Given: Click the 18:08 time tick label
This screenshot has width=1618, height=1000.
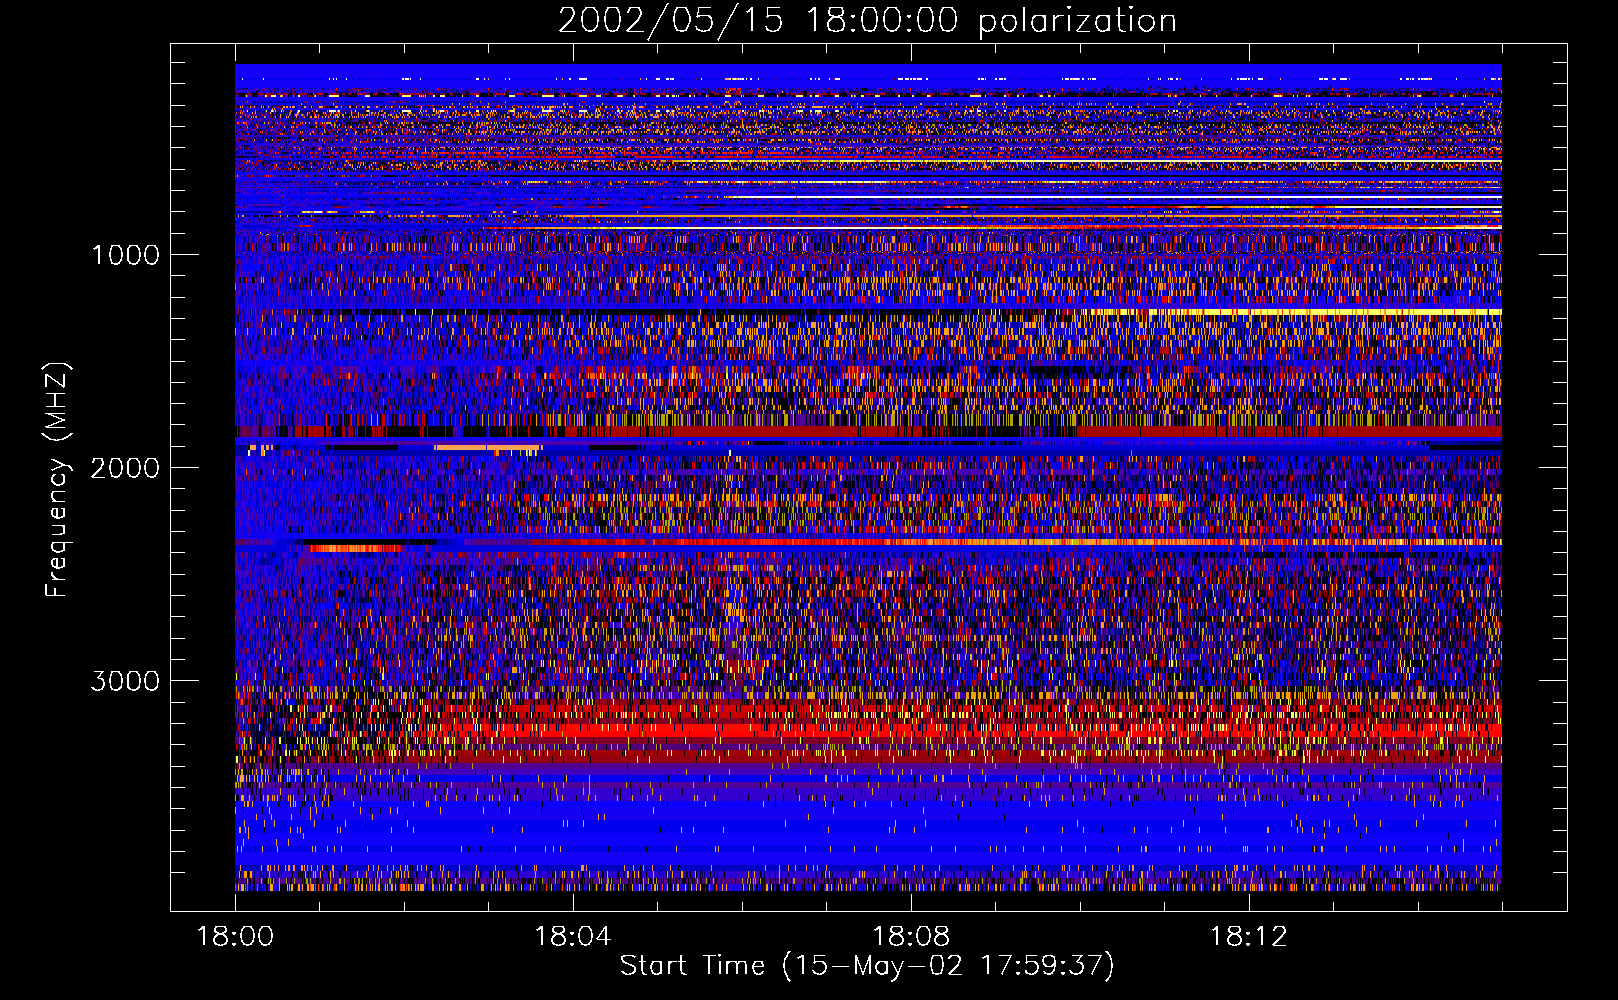Looking at the screenshot, I should [x=911, y=937].
